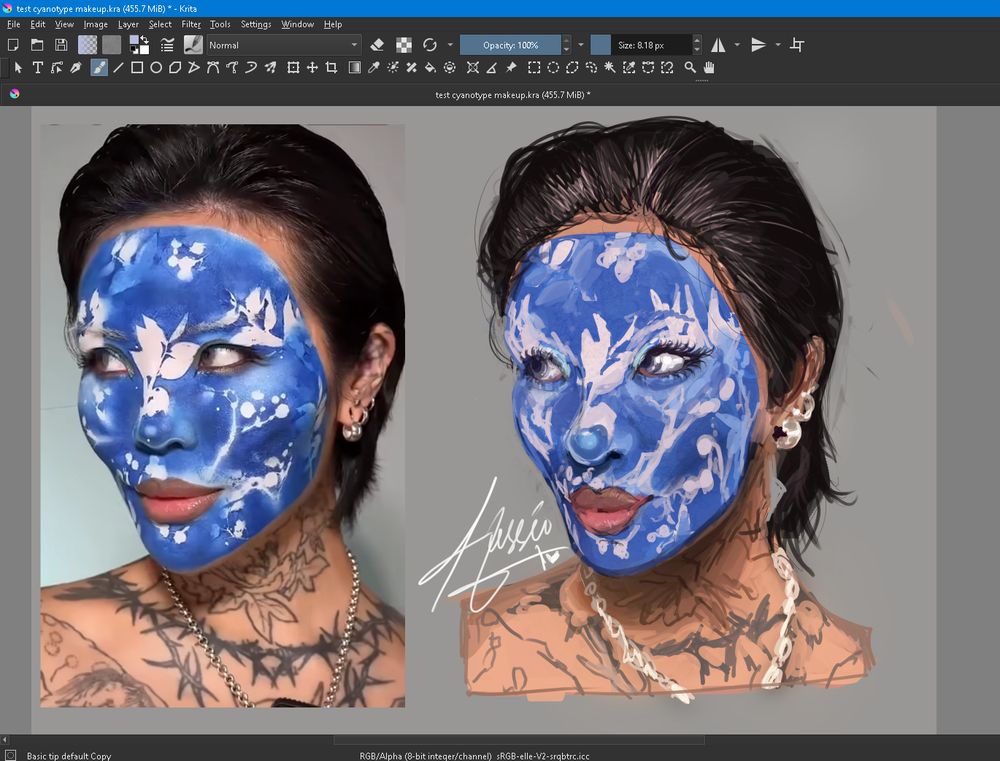1000x761 pixels.
Task: Select the Edit Shapes tool
Action: pyautogui.click(x=57, y=68)
